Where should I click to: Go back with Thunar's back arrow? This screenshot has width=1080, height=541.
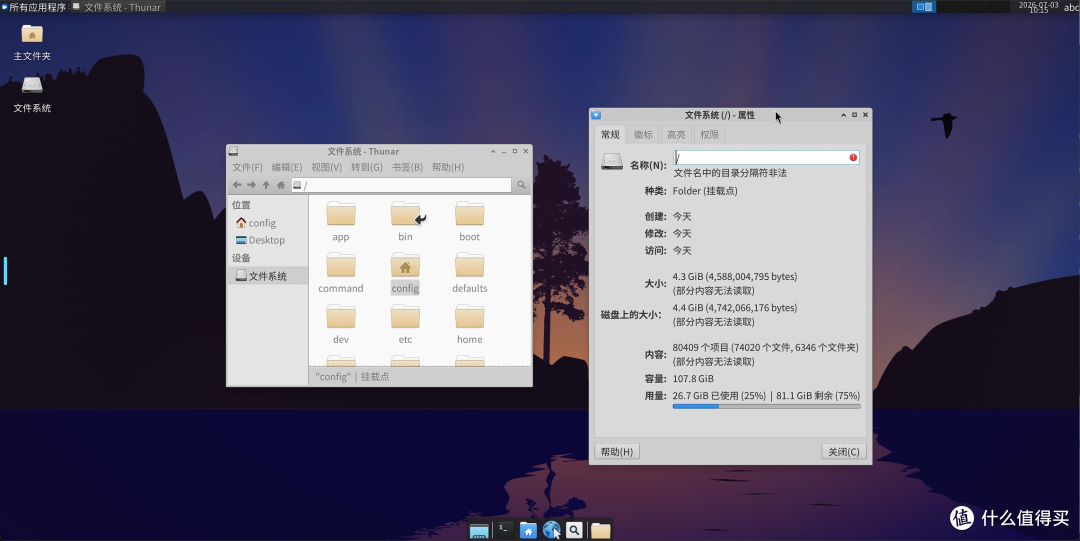237,185
